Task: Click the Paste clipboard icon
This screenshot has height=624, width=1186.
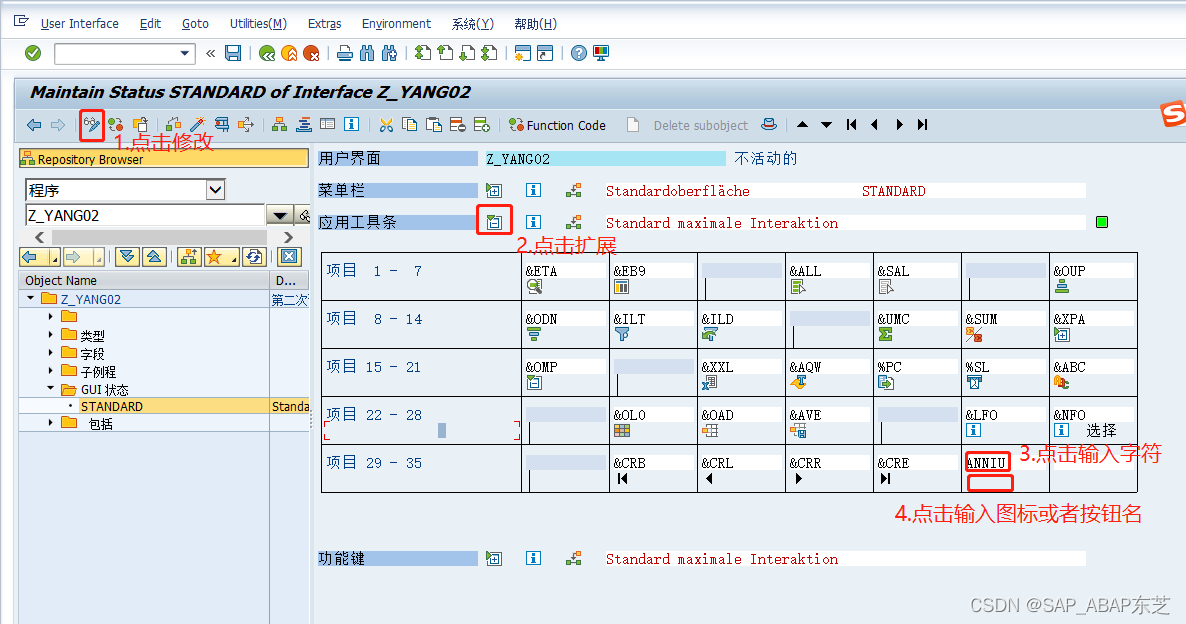Action: click(x=434, y=125)
